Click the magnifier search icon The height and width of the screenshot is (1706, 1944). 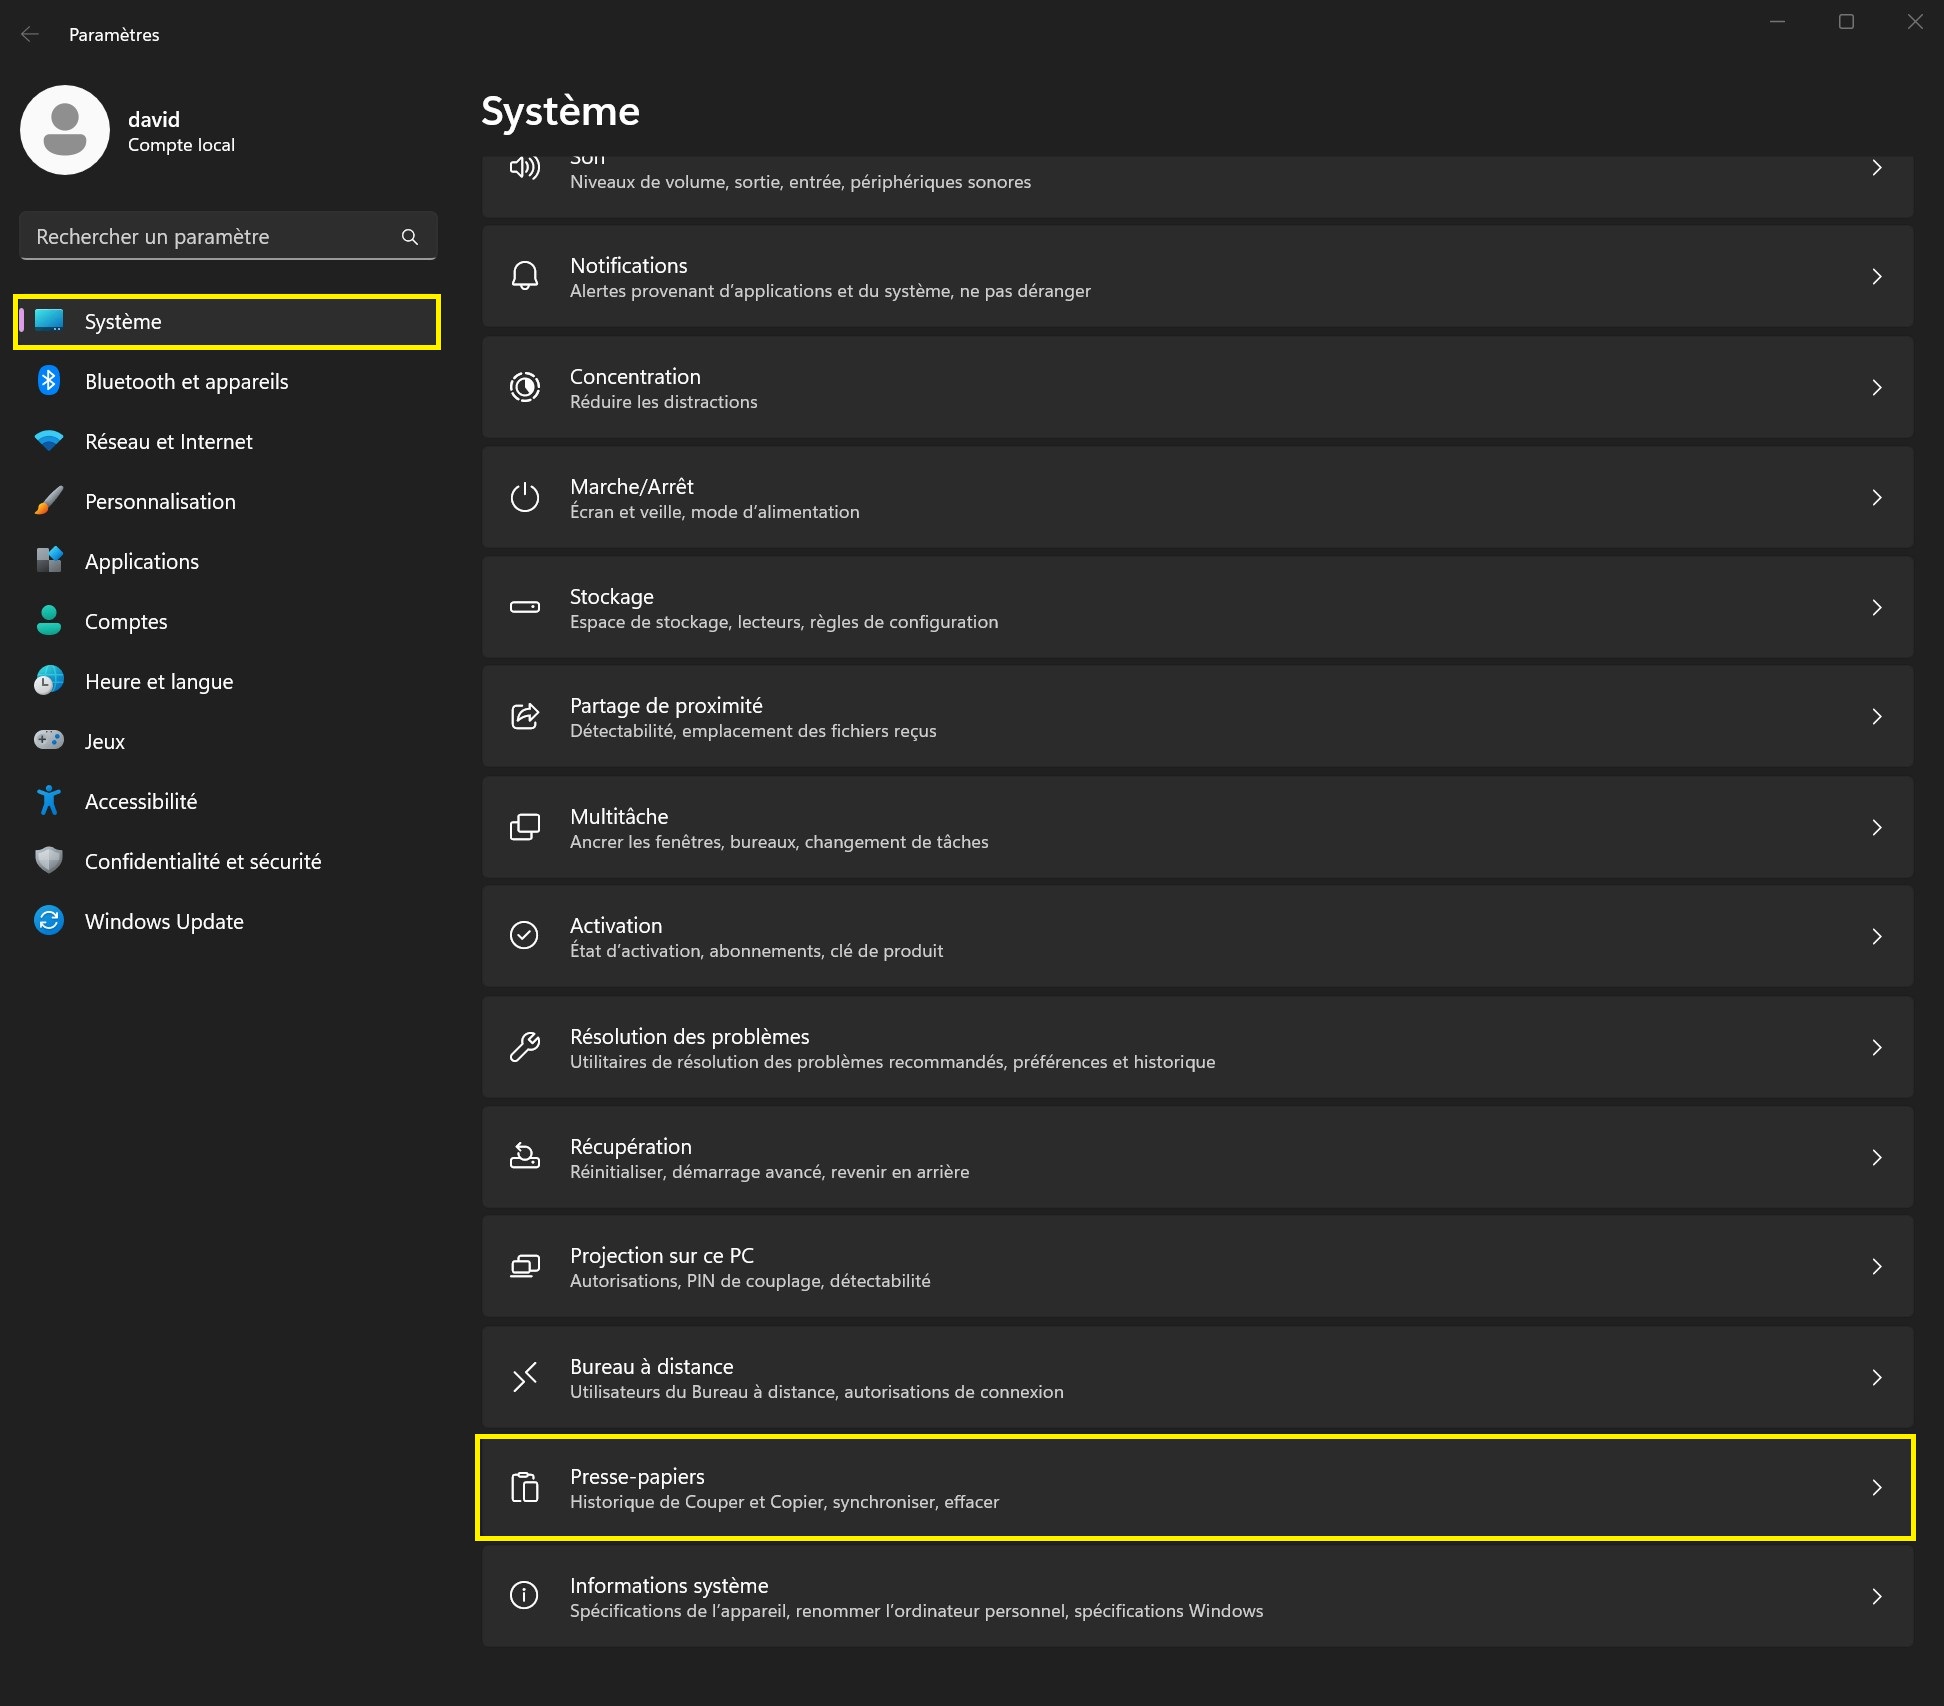pos(409,237)
